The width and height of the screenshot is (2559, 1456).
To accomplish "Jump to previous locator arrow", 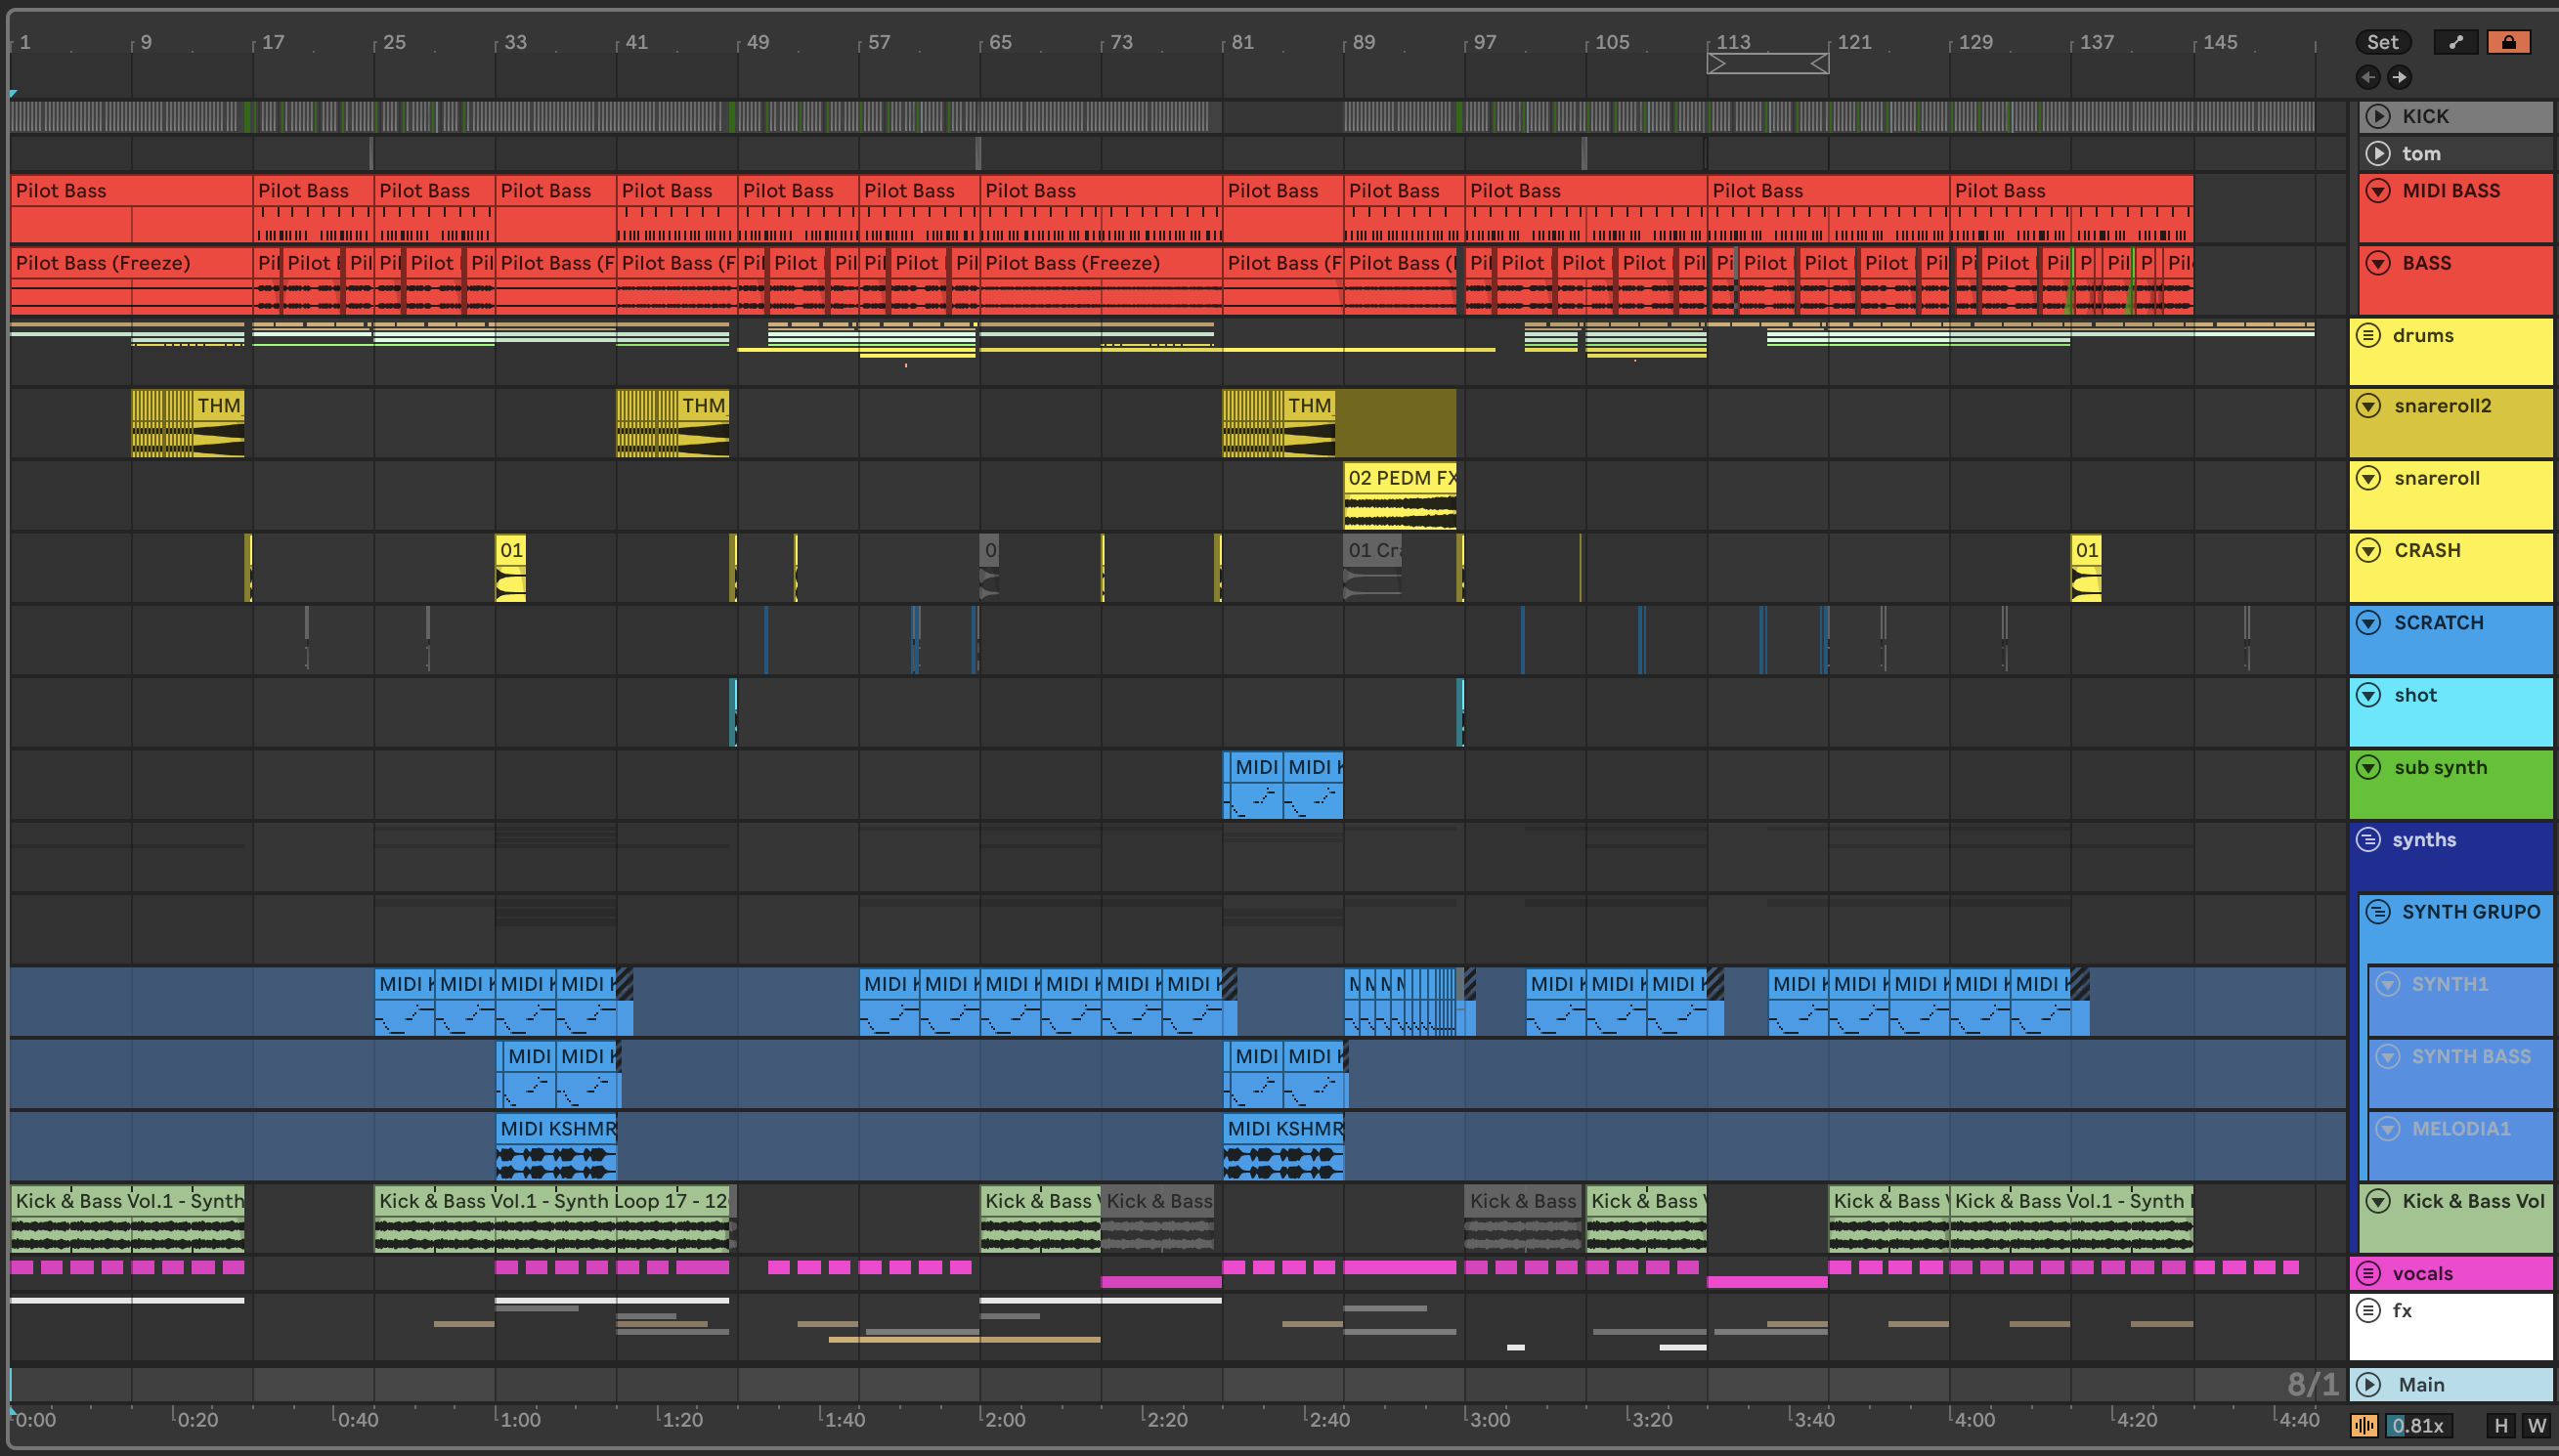I will click(x=2368, y=77).
